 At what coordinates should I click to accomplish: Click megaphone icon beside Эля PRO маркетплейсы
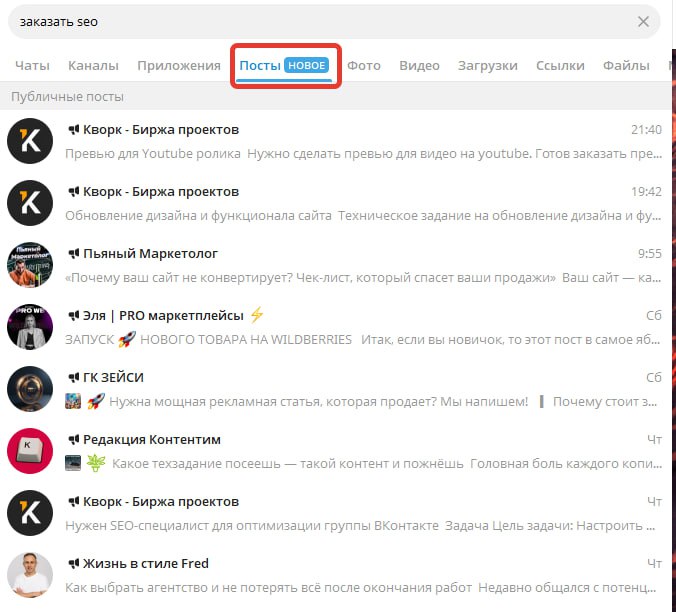pos(74,315)
